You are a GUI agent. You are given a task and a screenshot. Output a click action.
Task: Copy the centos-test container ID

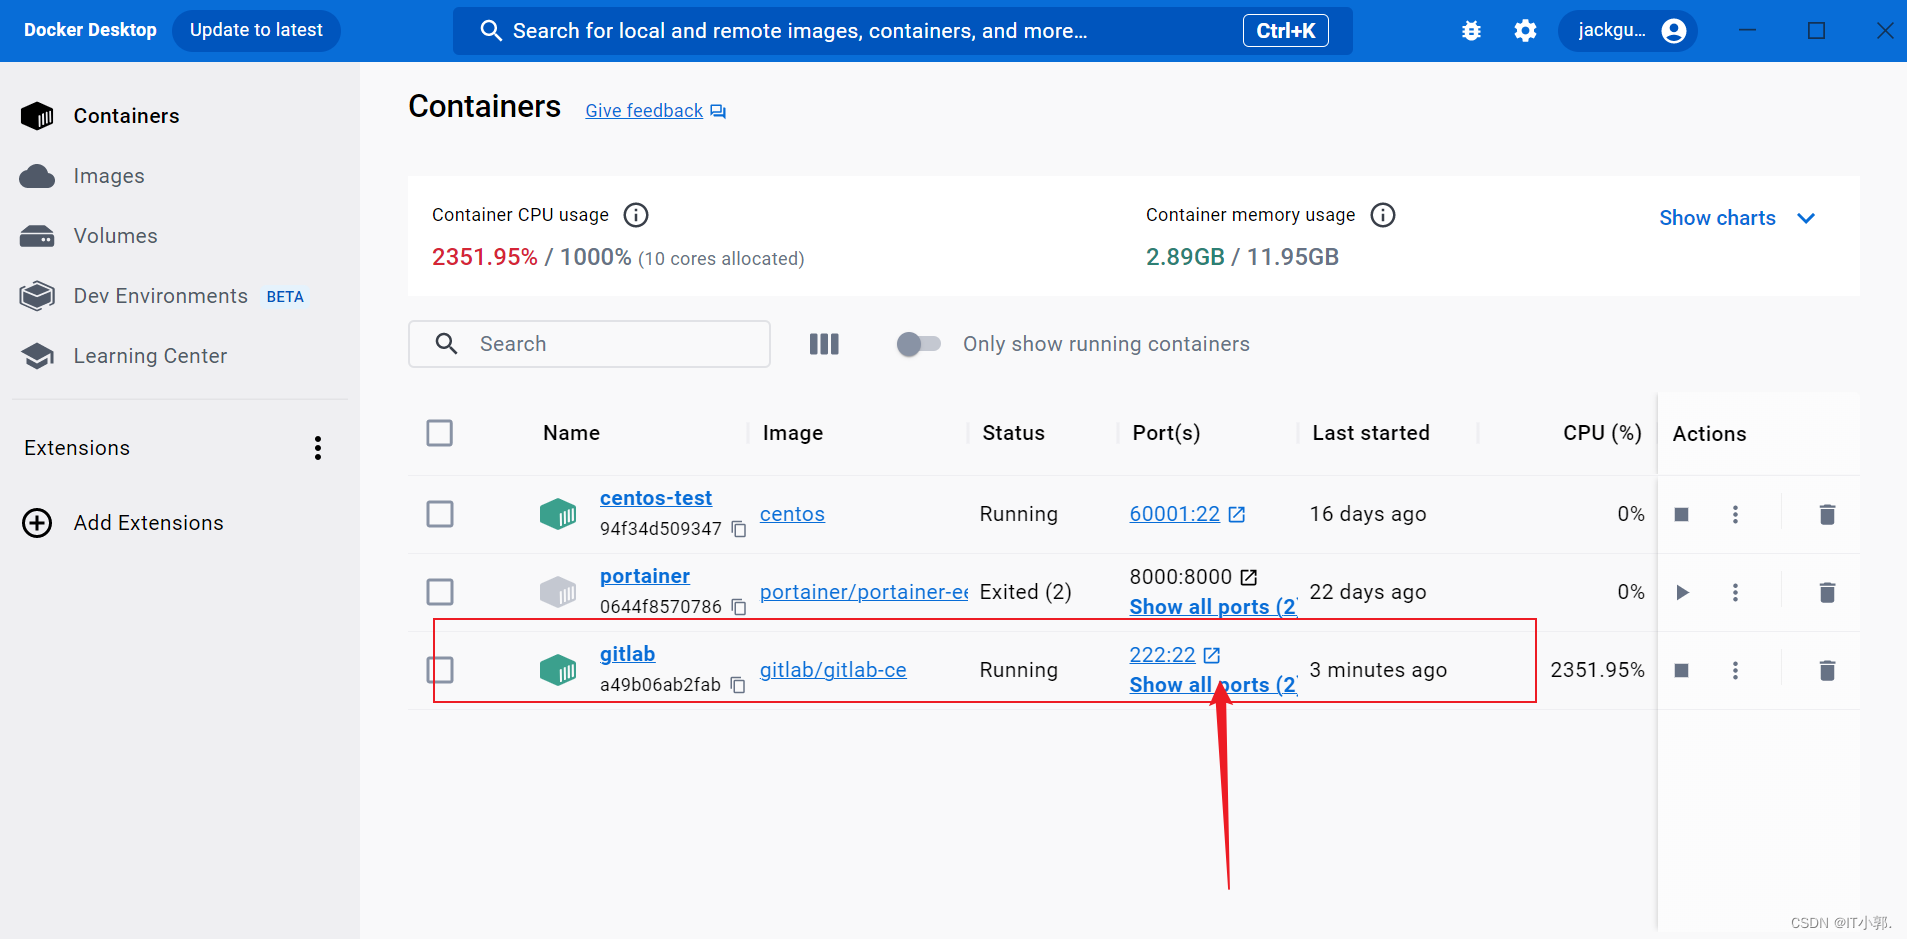739,529
